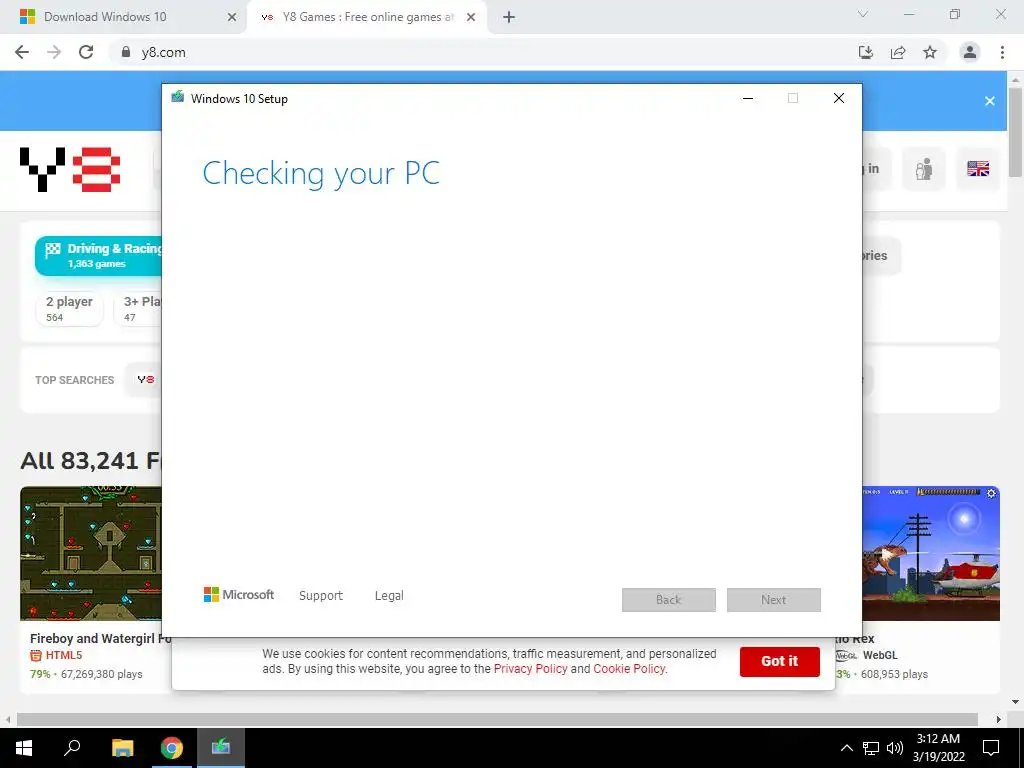Click Legal link in Windows 10 Setup

389,596
